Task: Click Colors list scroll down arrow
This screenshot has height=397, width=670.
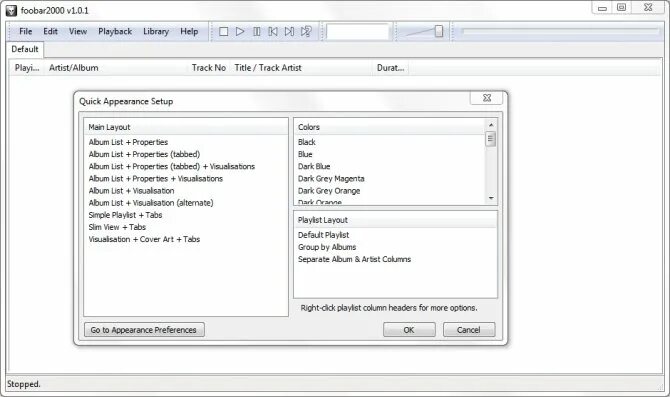Action: 491,198
